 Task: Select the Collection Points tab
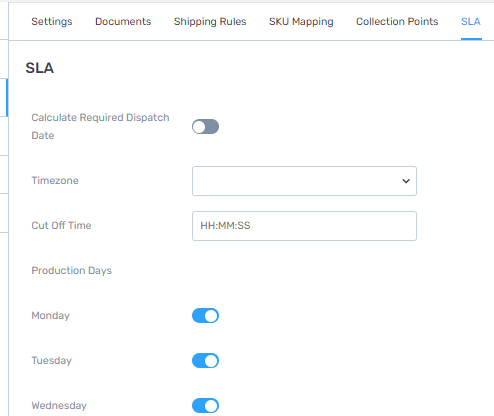397,22
